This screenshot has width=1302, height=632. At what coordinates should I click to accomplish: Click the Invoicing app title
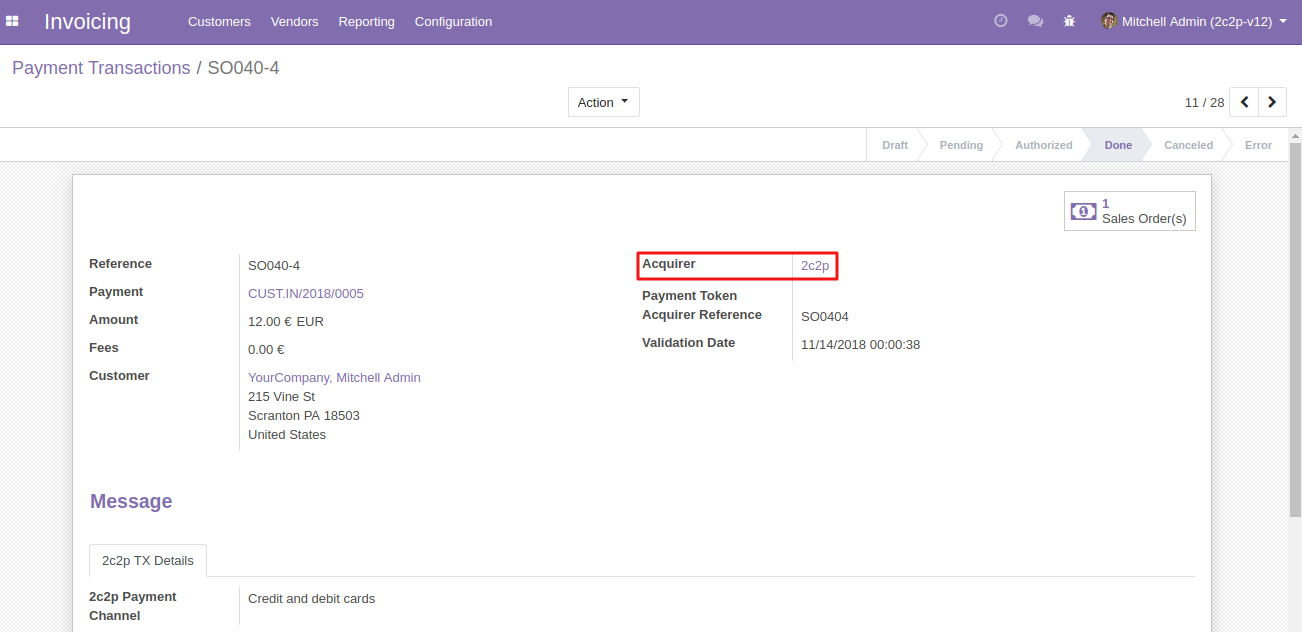pos(87,21)
